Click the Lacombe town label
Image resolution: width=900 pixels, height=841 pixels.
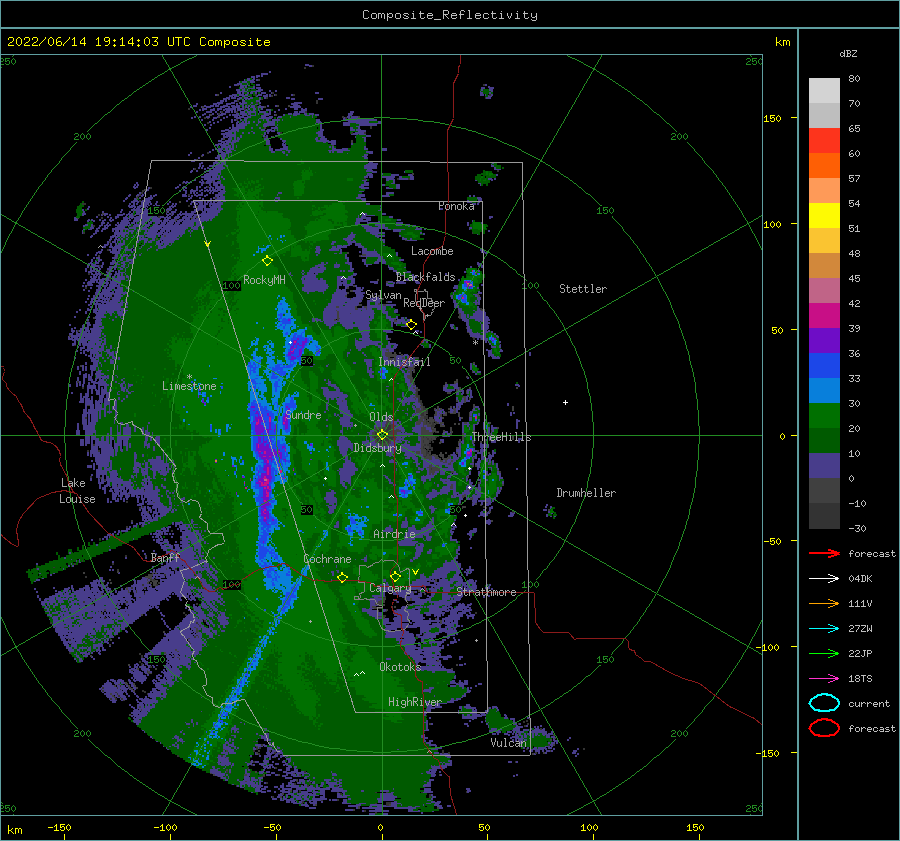coord(432,251)
